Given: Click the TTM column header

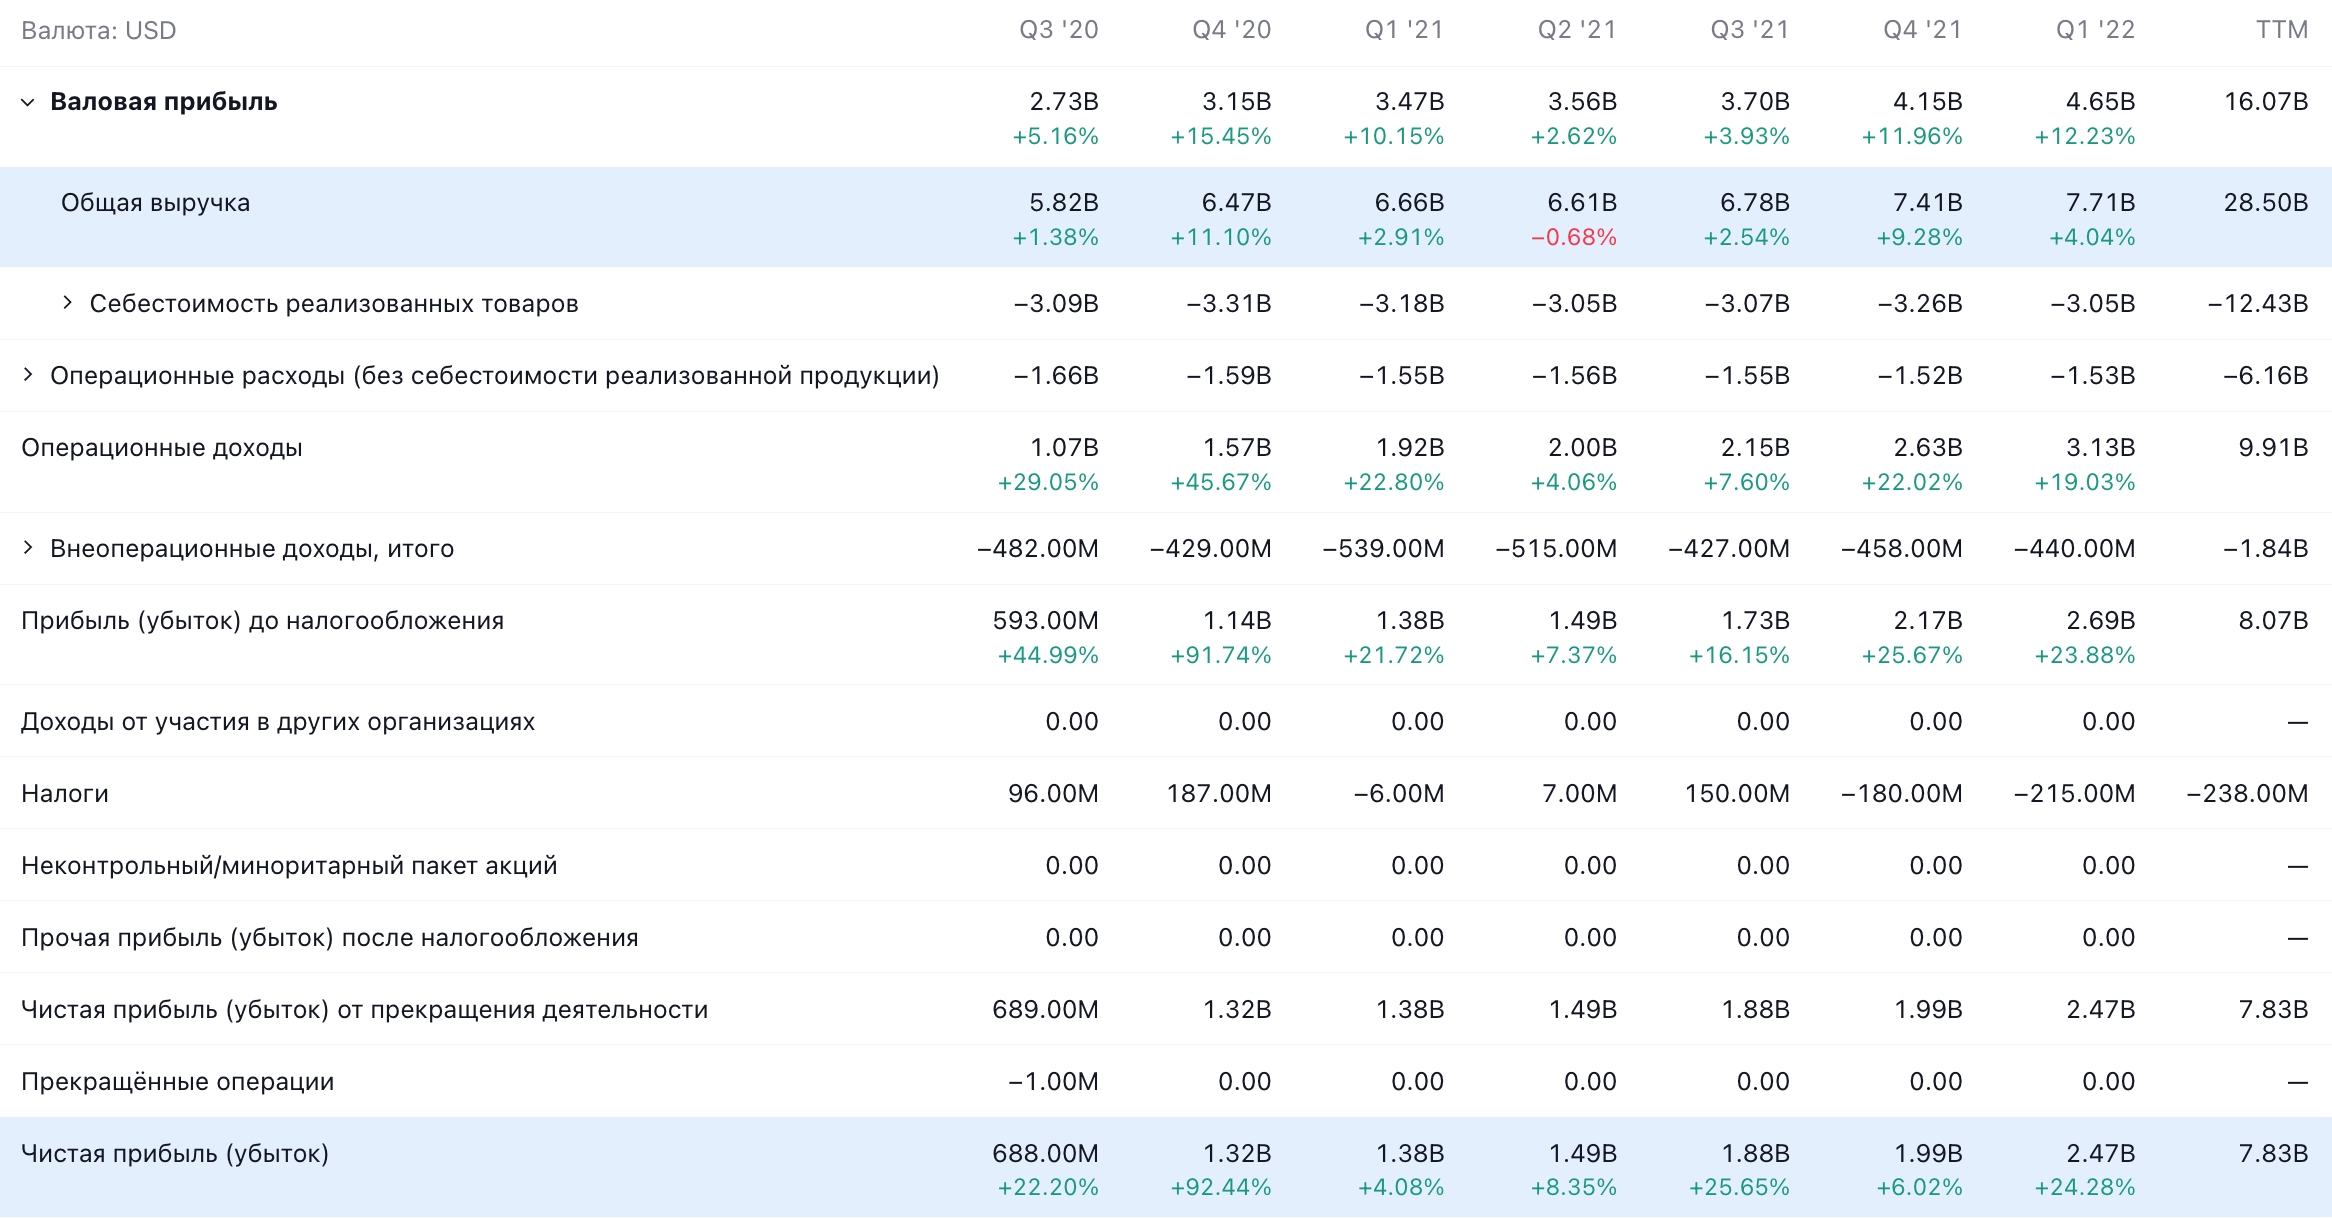Looking at the screenshot, I should pos(2282,30).
